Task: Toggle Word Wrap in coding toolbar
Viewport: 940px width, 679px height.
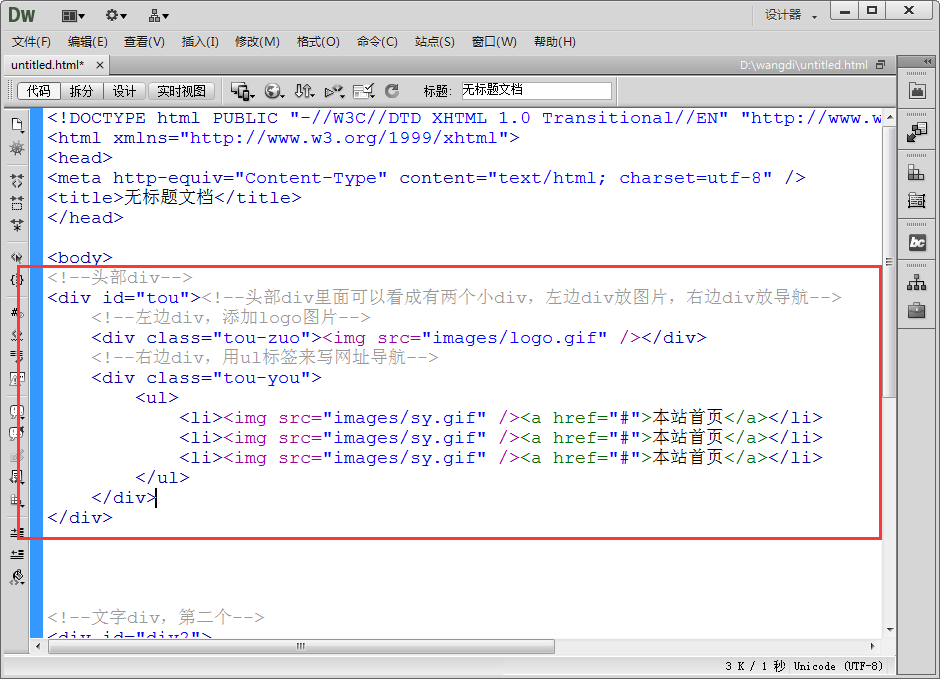Action: pos(17,357)
